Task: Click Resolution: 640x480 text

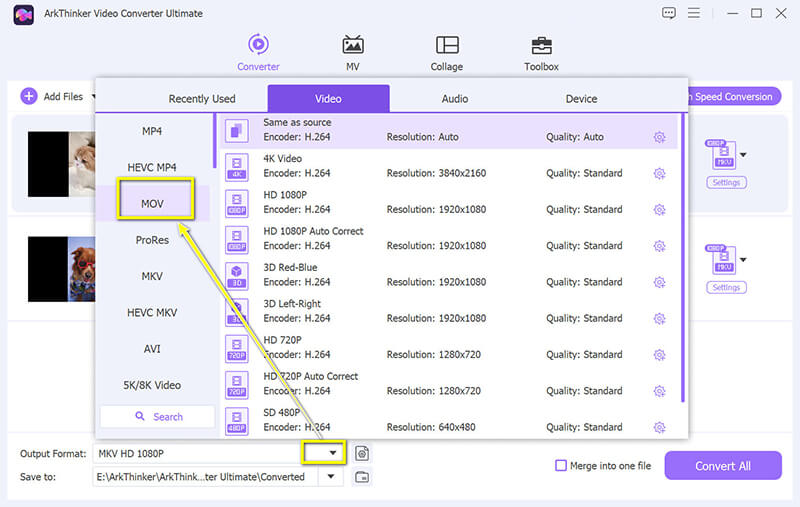Action: point(431,427)
